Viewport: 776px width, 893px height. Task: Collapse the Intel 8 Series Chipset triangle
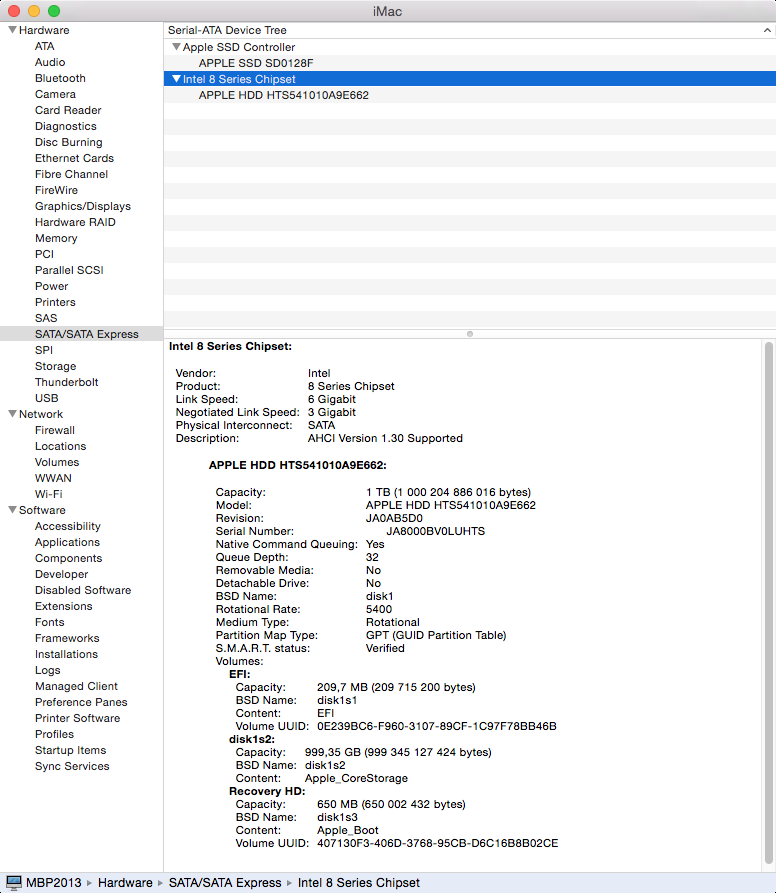(176, 79)
